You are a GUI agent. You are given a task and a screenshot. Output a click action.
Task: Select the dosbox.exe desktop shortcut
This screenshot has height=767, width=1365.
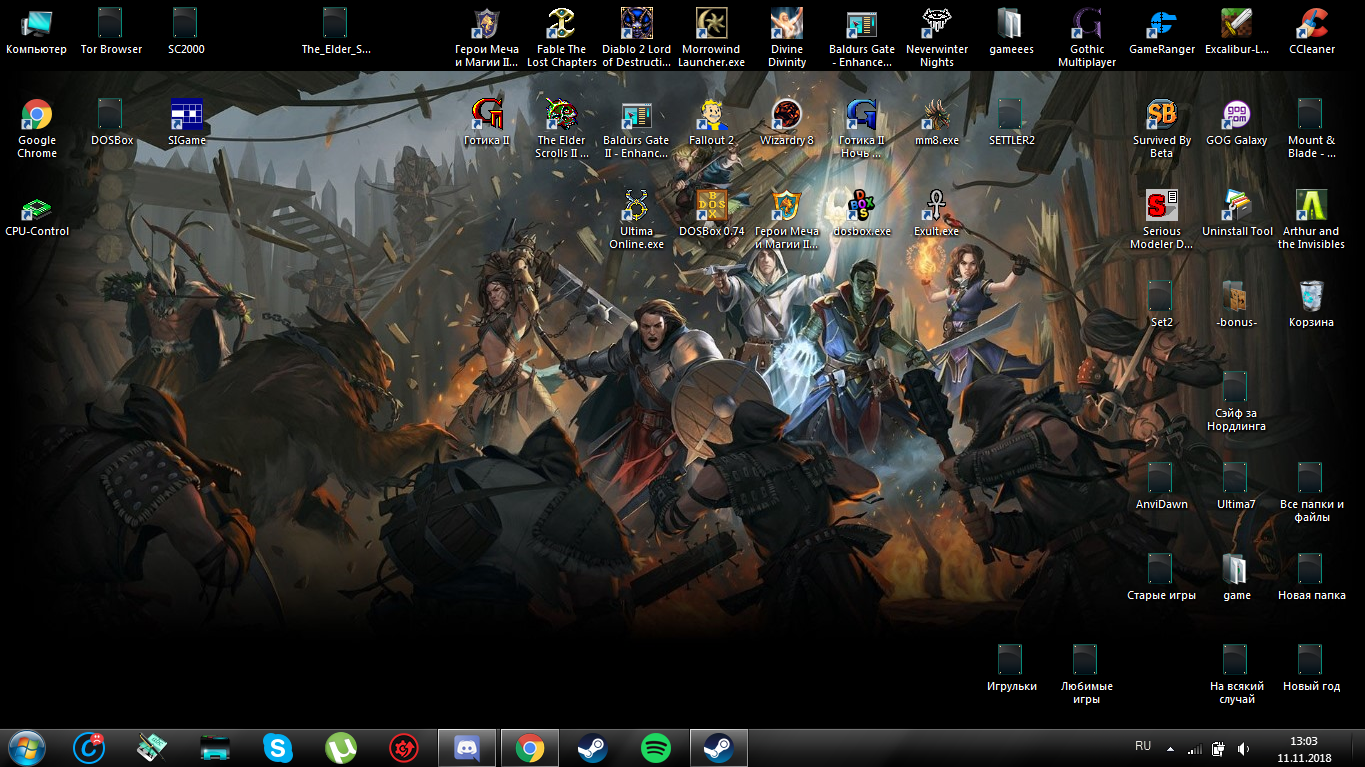point(862,213)
